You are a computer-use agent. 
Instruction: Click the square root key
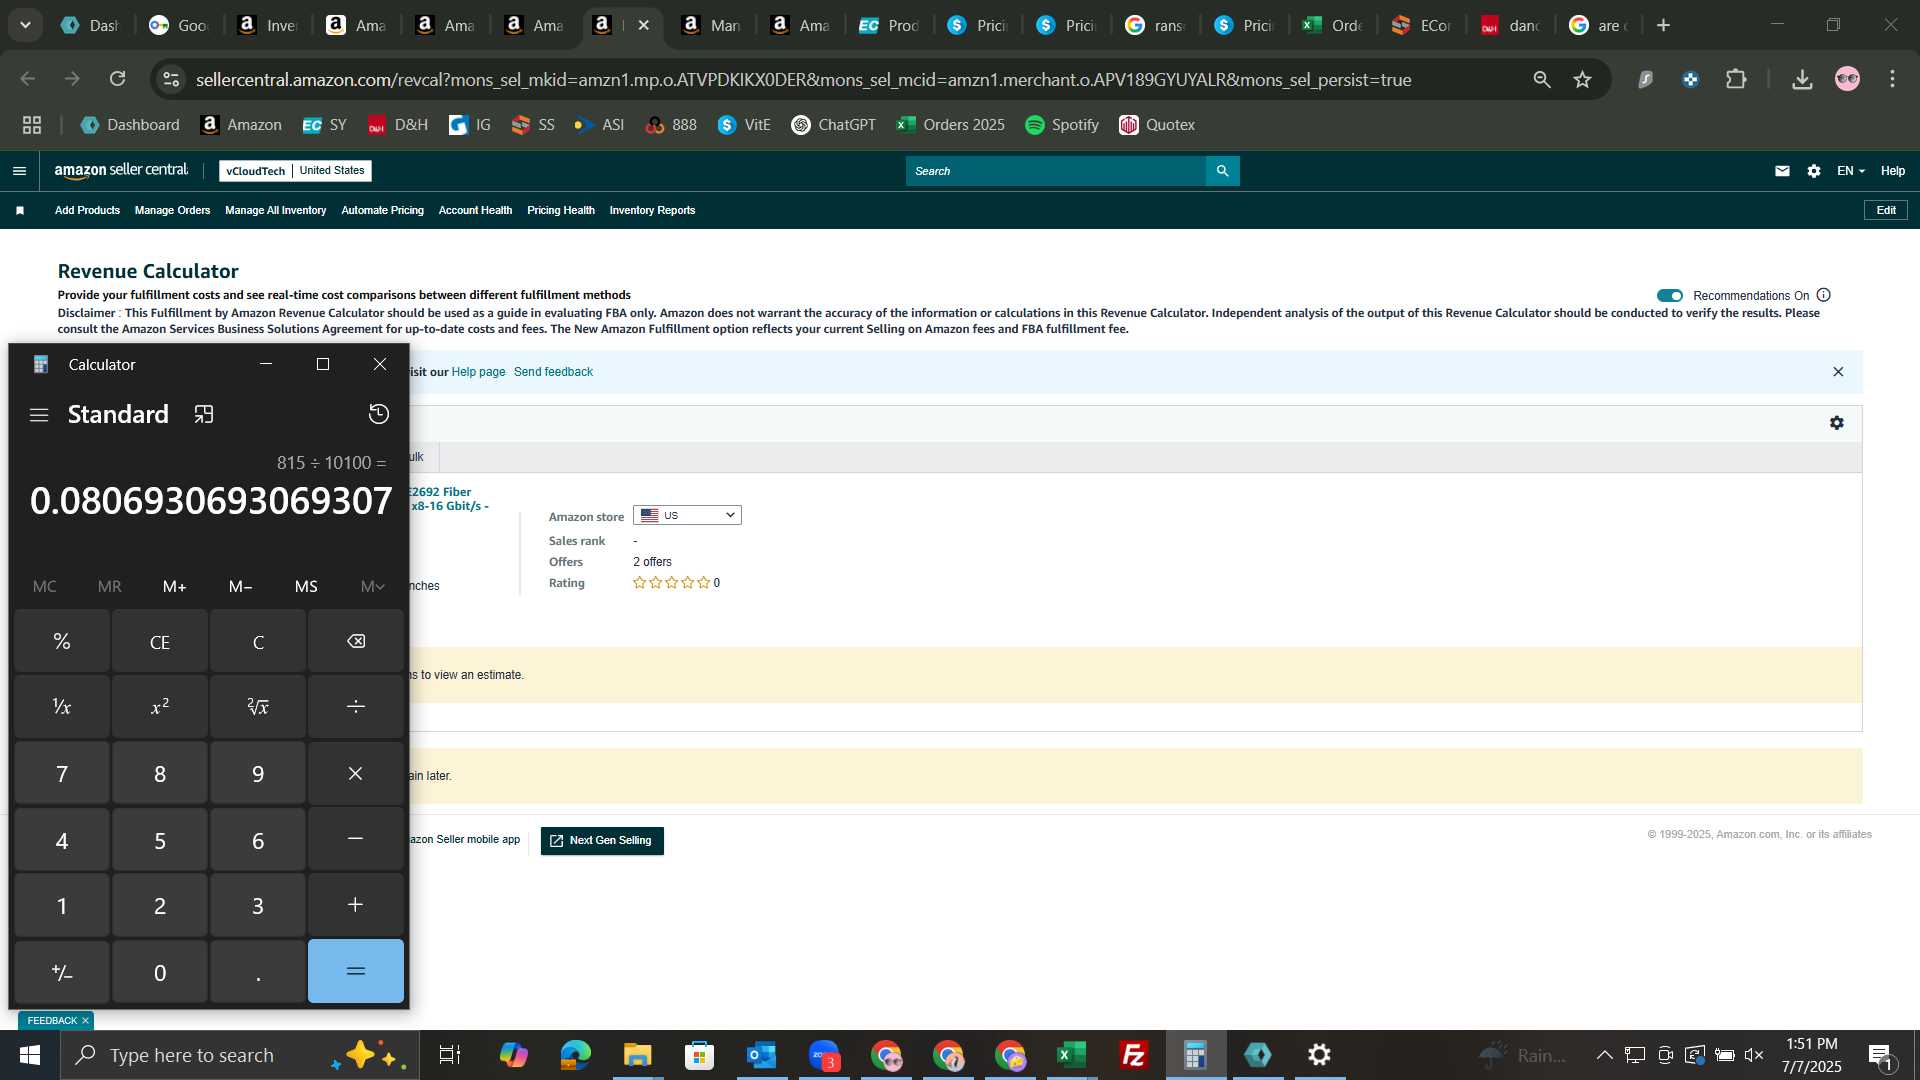click(258, 707)
